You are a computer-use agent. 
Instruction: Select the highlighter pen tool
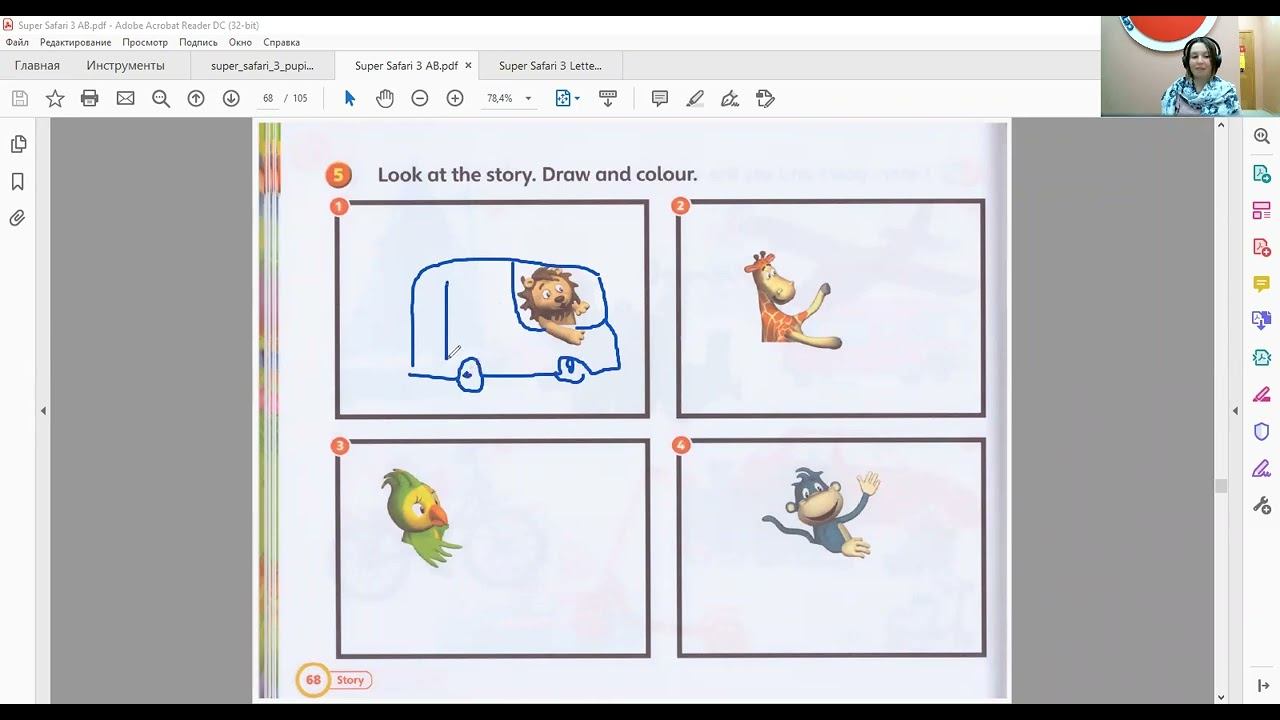[x=695, y=98]
